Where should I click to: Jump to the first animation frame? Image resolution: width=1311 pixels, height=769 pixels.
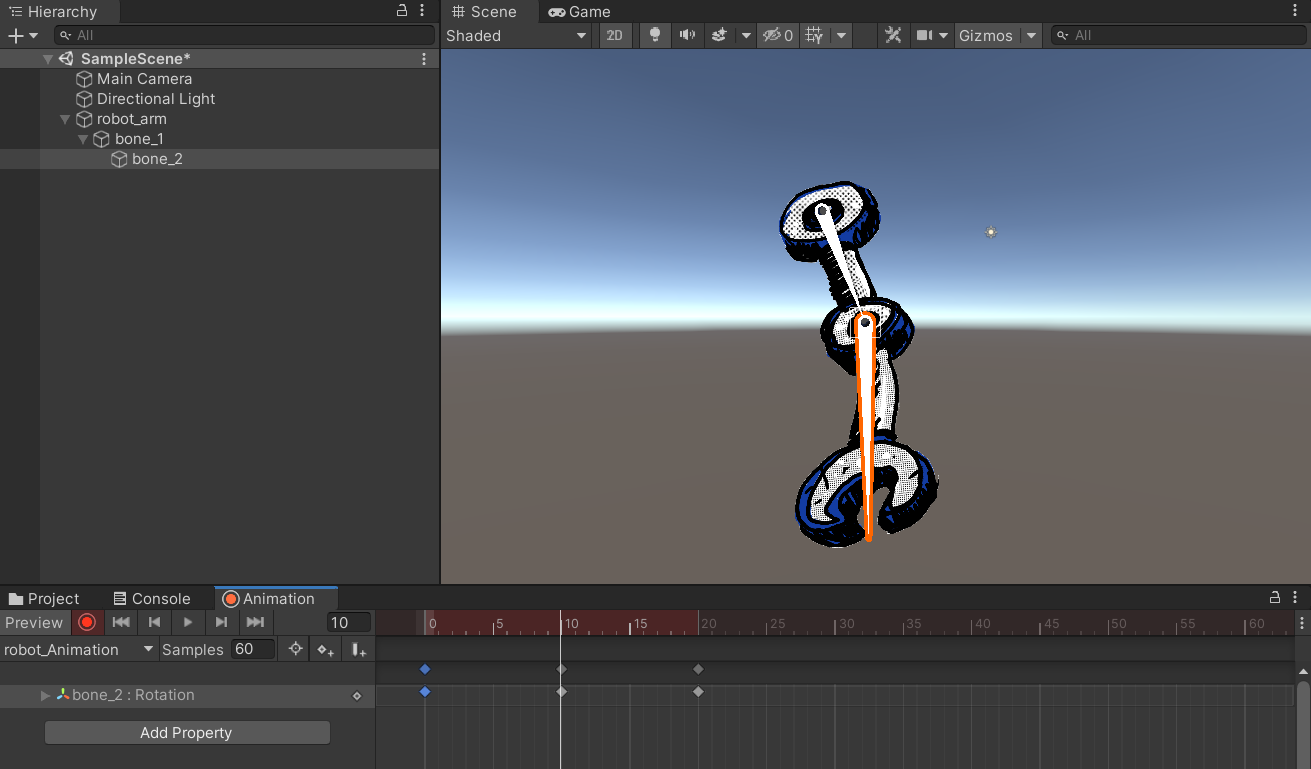[x=121, y=623]
